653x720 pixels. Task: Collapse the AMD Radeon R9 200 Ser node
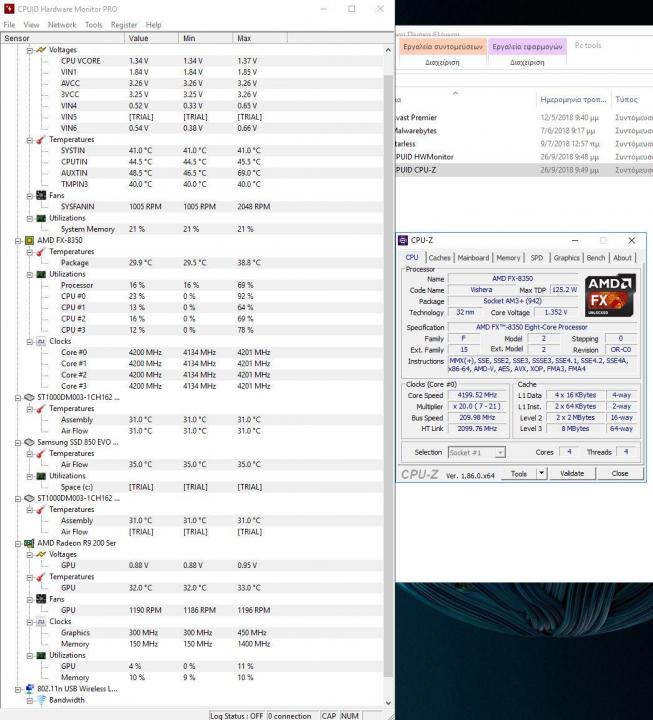[18, 543]
